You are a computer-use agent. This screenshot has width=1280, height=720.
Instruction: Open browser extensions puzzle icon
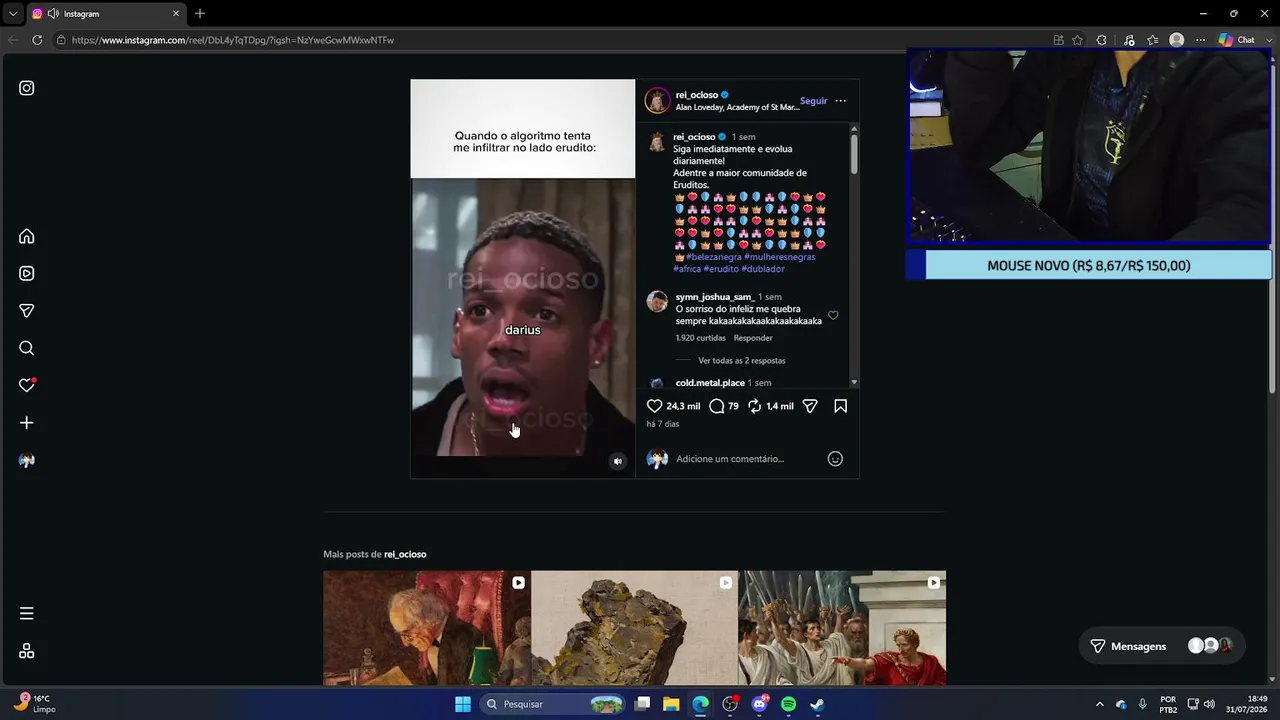tap(1101, 40)
